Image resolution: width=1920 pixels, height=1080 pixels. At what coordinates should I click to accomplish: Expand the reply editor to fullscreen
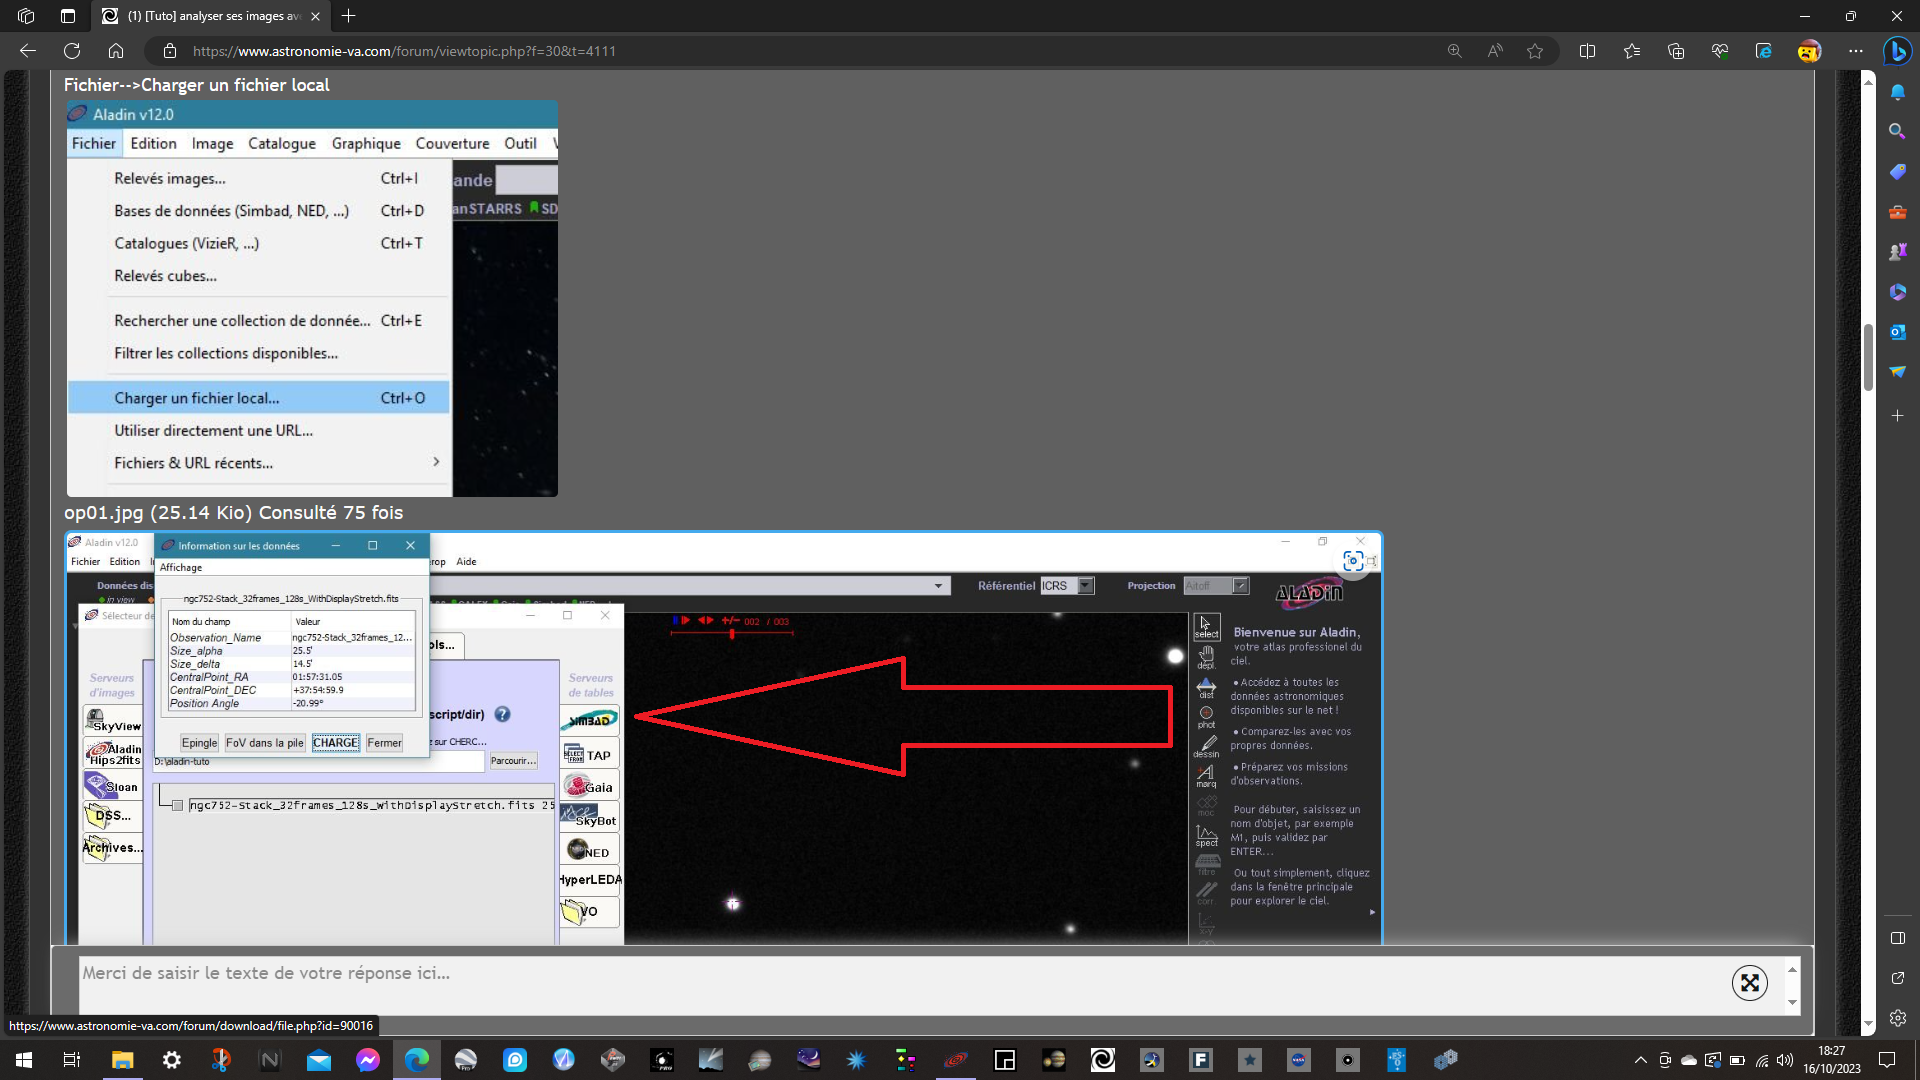[1750, 983]
